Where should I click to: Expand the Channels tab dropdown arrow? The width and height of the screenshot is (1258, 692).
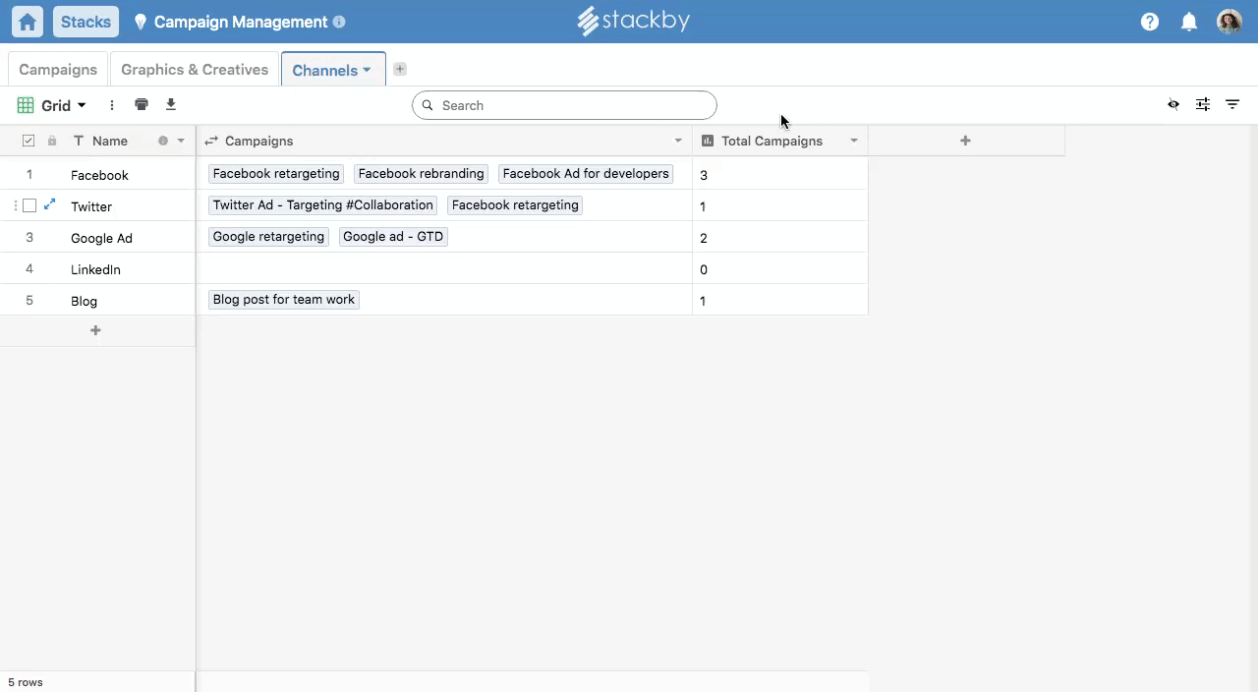click(x=367, y=70)
